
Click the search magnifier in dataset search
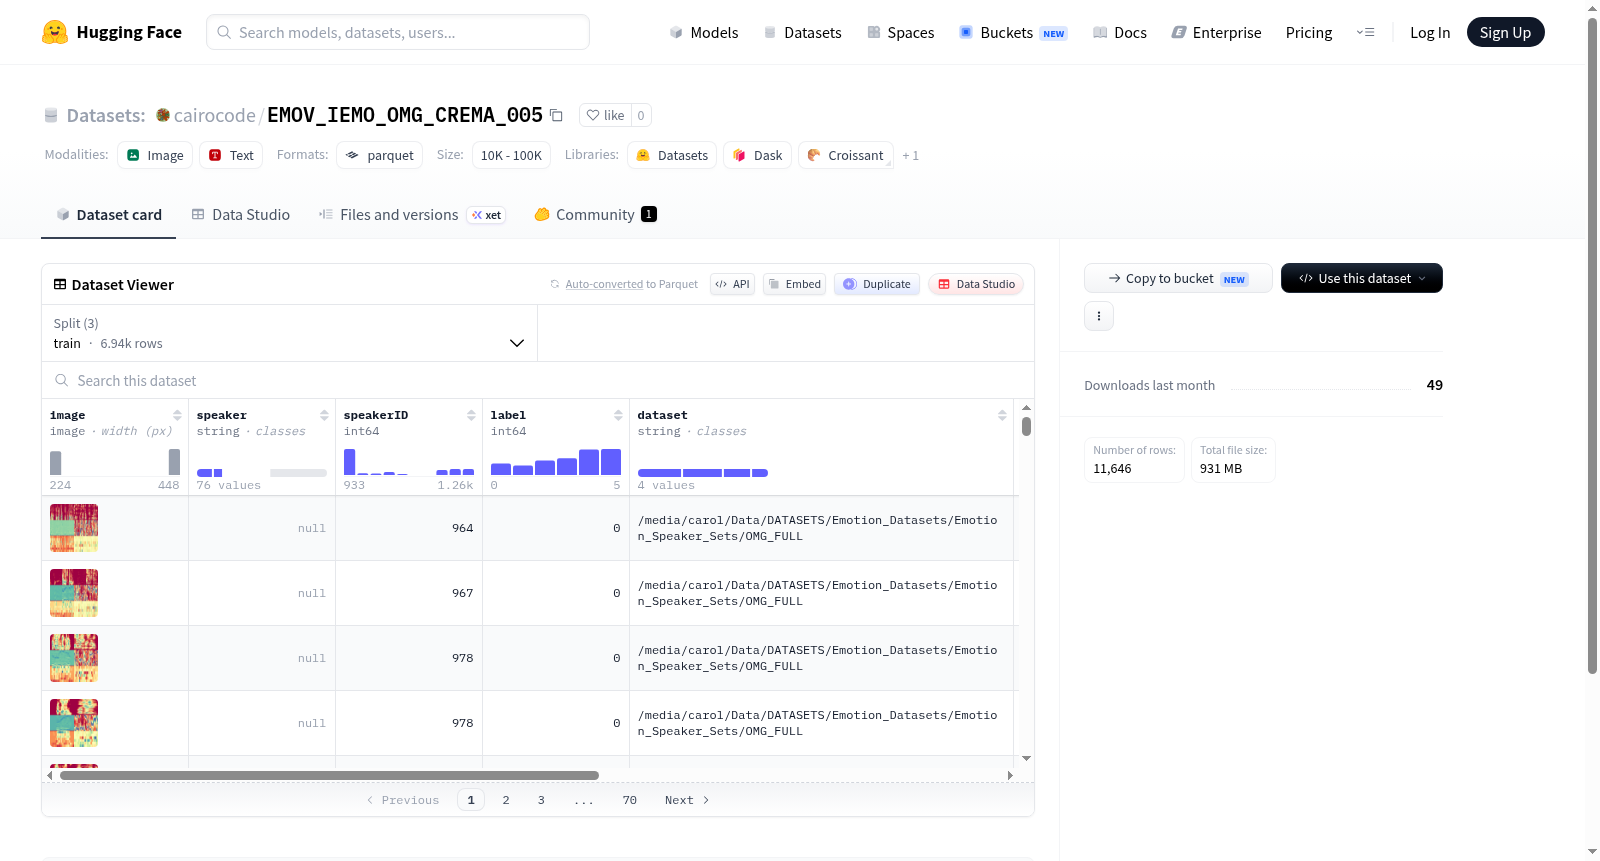62,380
